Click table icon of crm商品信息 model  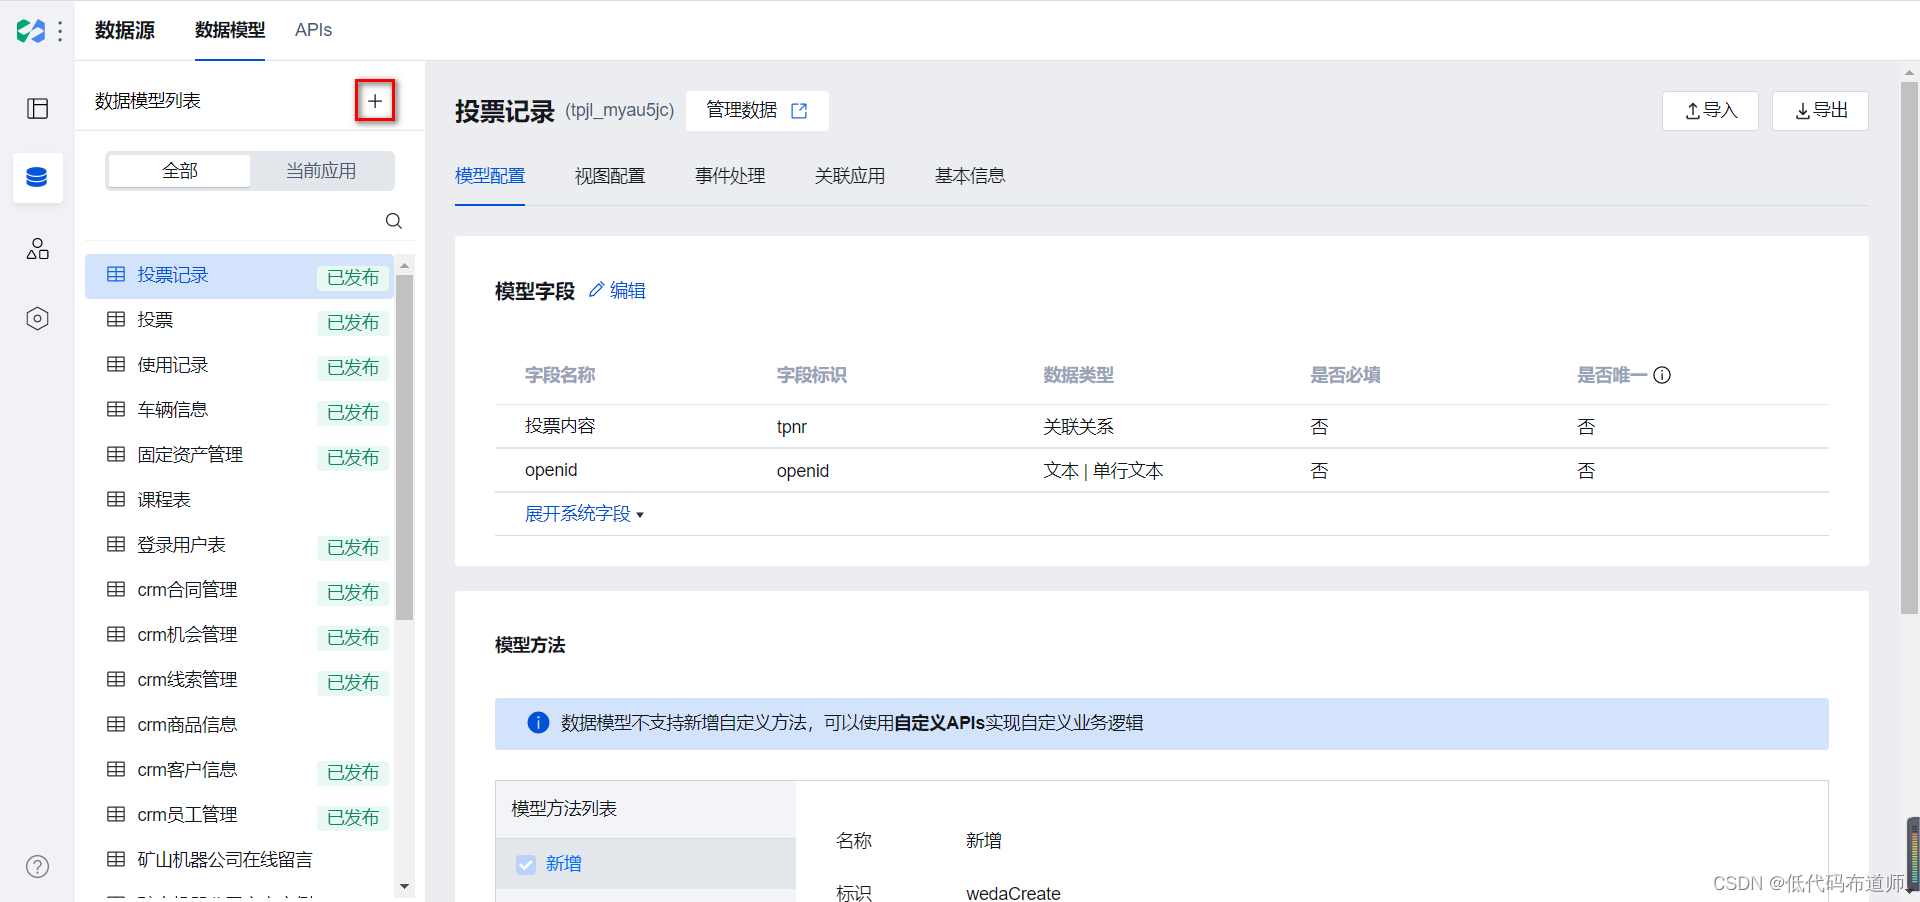click(116, 724)
